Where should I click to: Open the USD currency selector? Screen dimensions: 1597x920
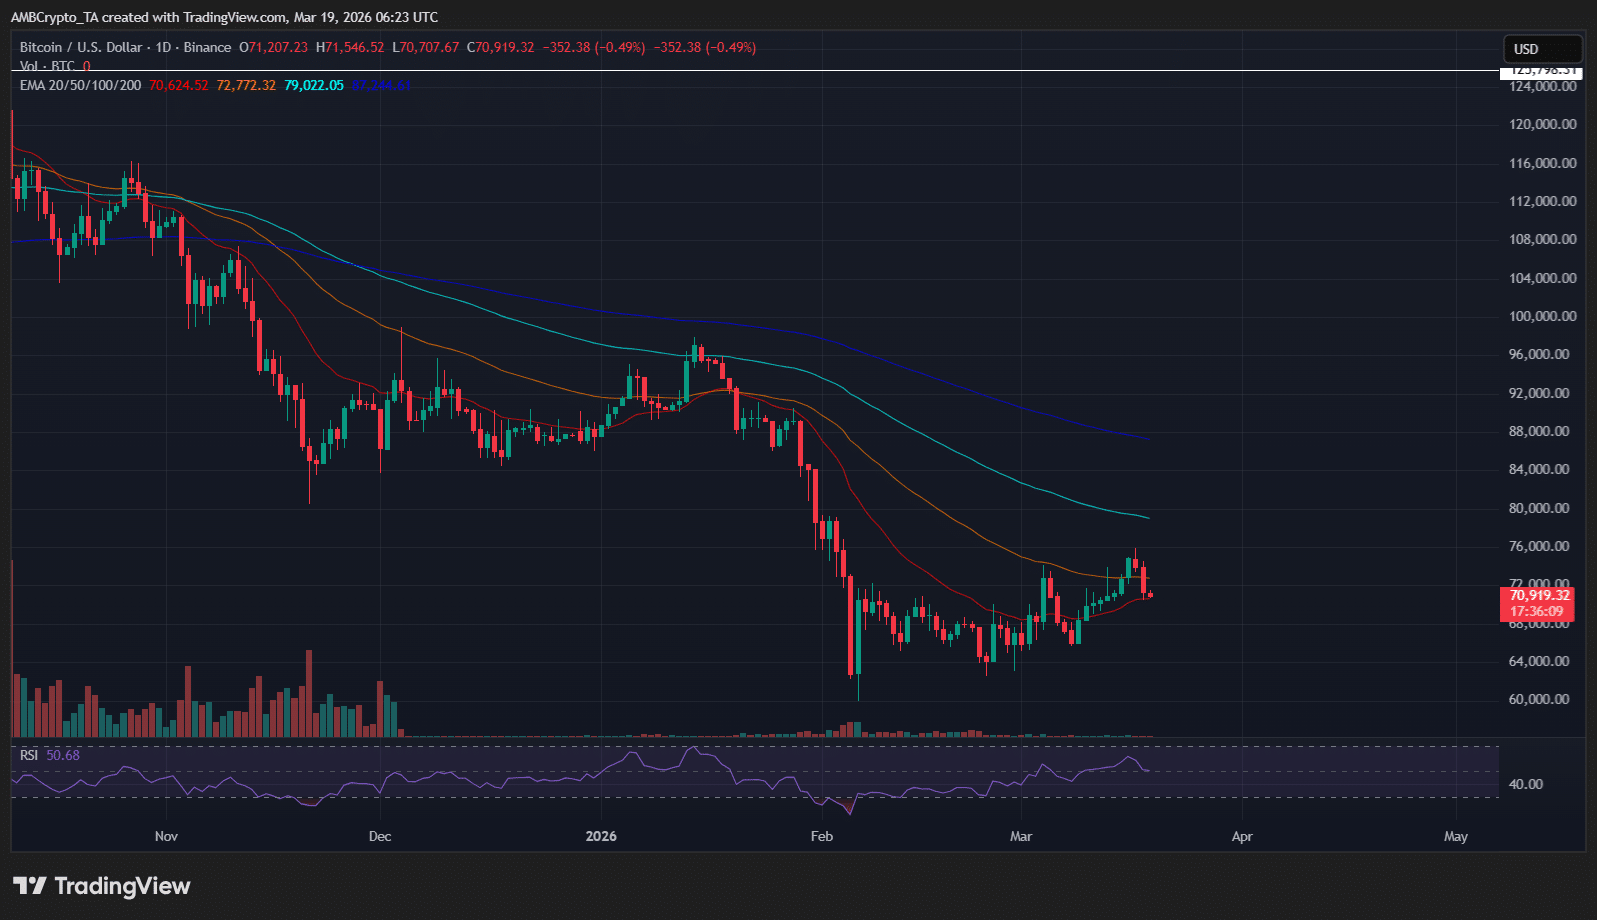pos(1541,49)
